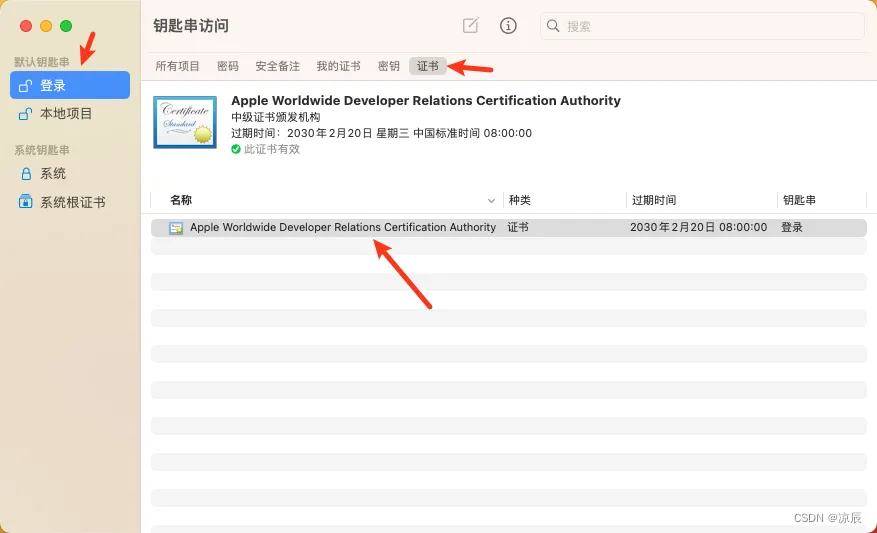
Task: Sort by the 种类 column header
Action: click(x=520, y=200)
